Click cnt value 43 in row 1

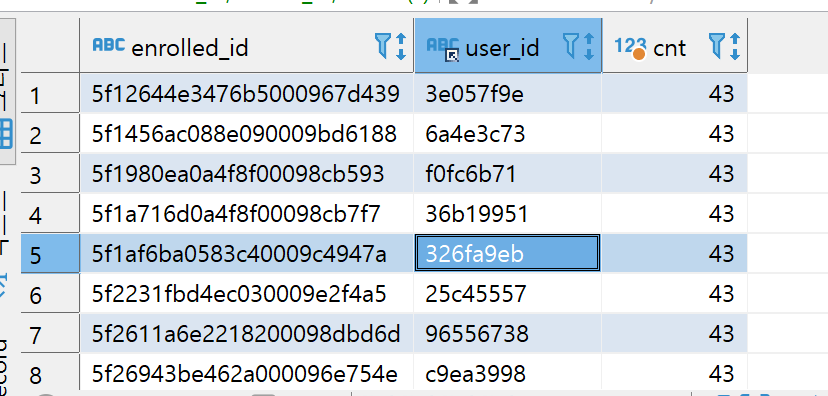(x=674, y=94)
